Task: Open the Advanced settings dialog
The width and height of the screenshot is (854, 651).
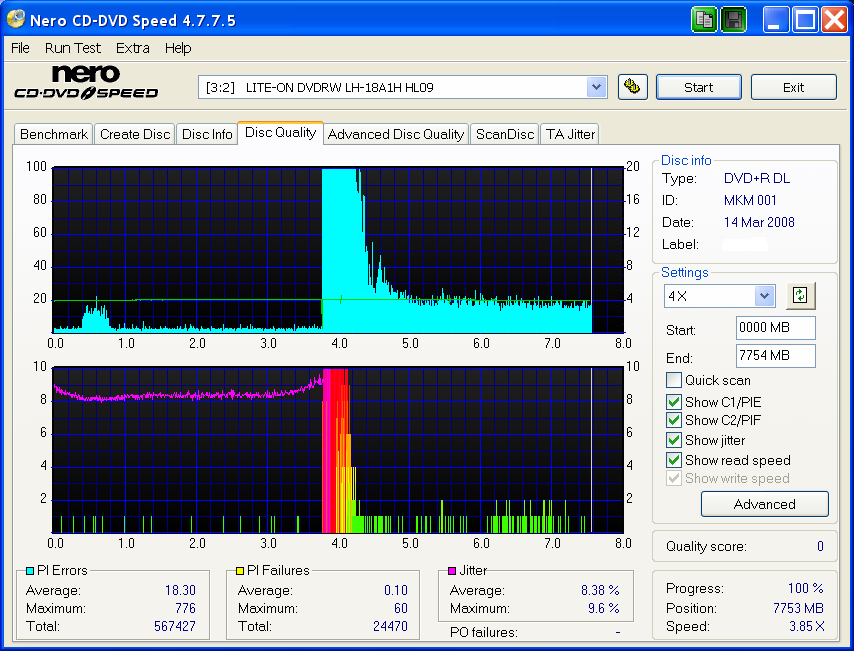Action: (x=764, y=504)
